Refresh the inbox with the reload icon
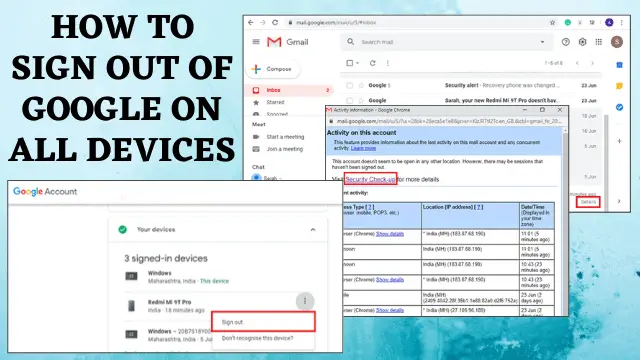Viewport: 640px width, 360px height. [372, 63]
